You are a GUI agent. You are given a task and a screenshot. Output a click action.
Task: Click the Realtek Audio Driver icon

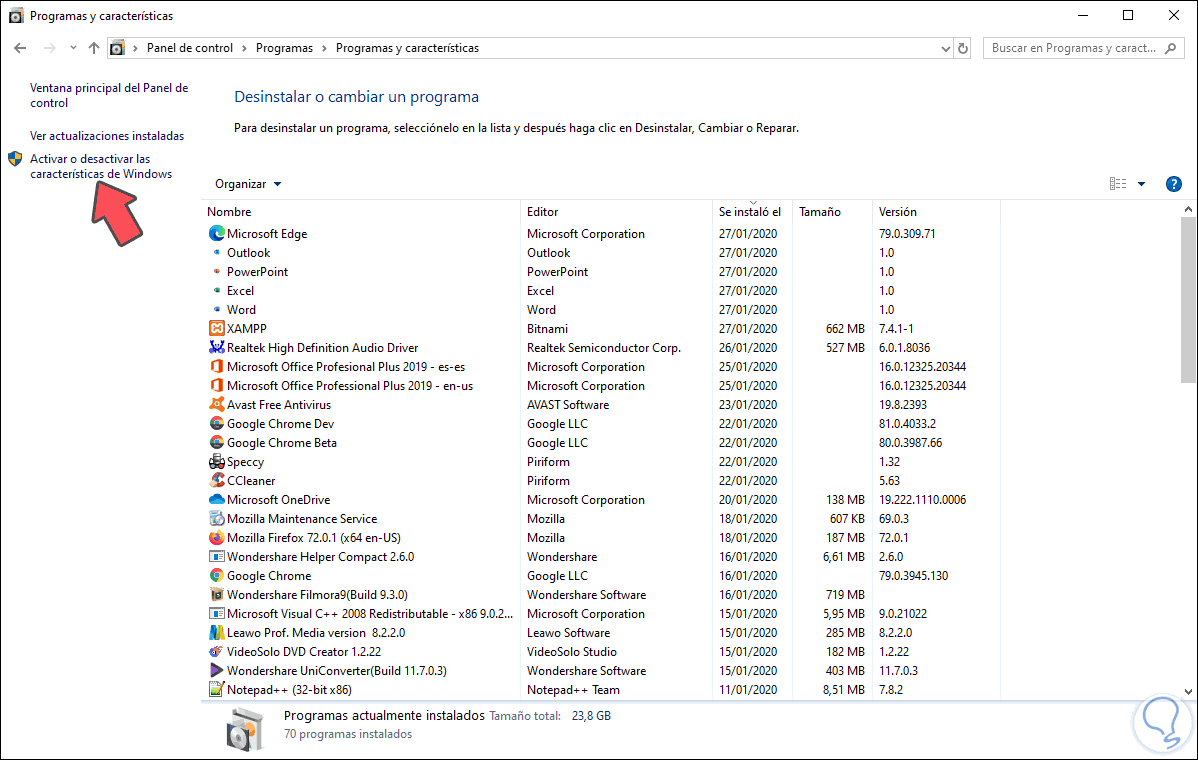(216, 348)
